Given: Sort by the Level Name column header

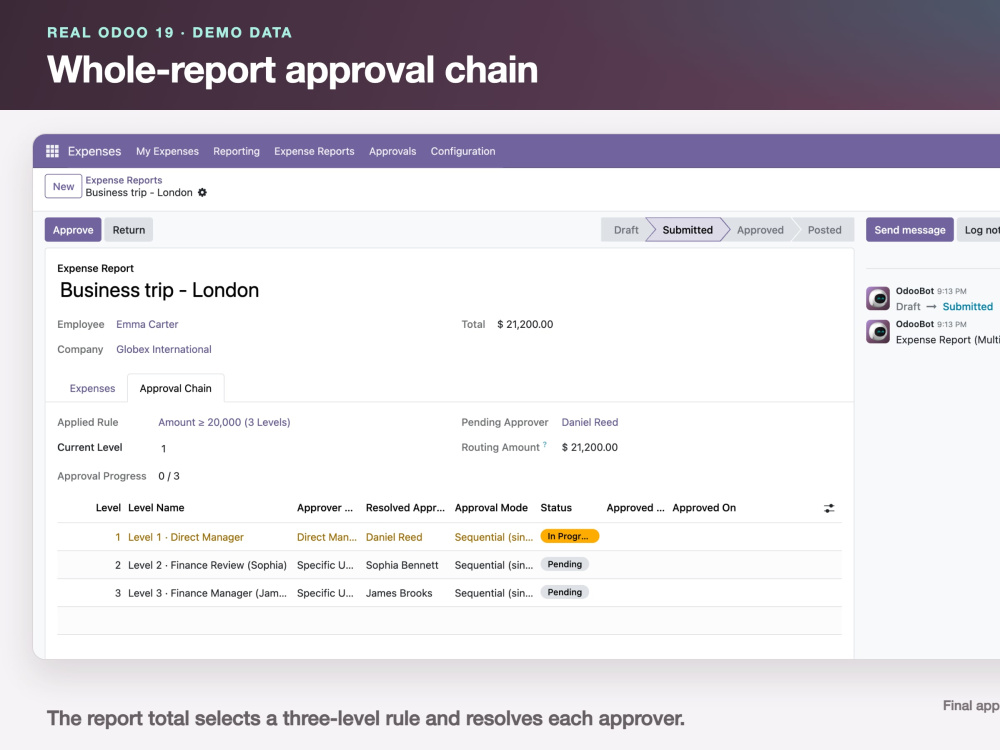Looking at the screenshot, I should (x=156, y=508).
